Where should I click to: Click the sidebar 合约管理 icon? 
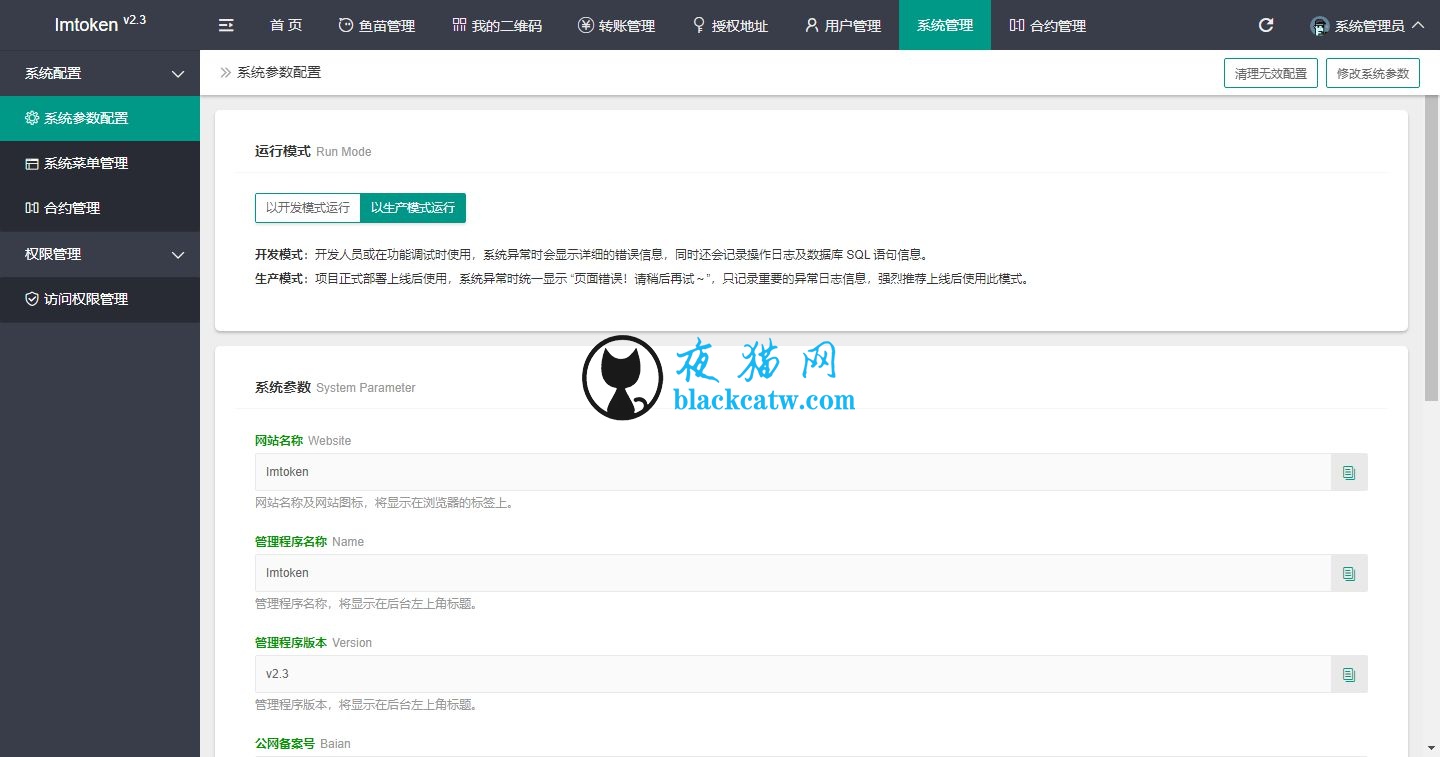point(32,208)
